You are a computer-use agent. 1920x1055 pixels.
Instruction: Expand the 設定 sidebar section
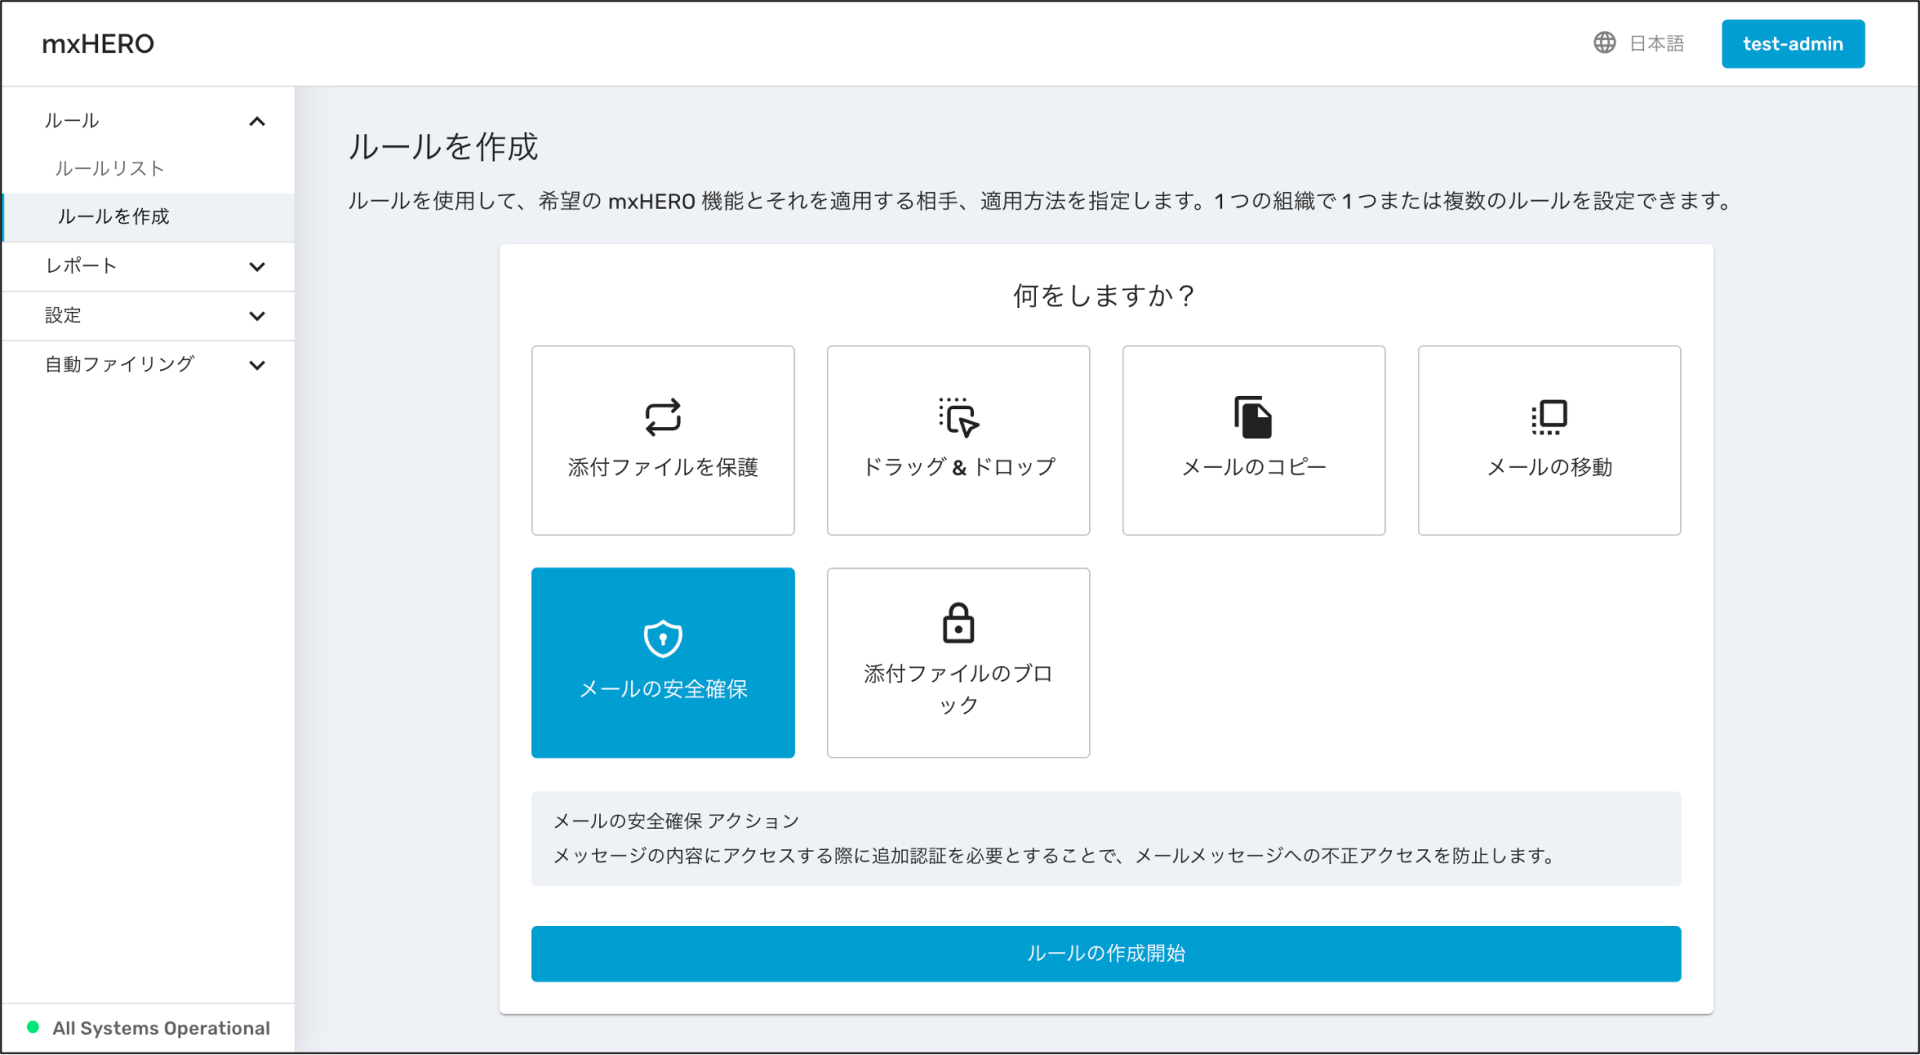pos(148,315)
